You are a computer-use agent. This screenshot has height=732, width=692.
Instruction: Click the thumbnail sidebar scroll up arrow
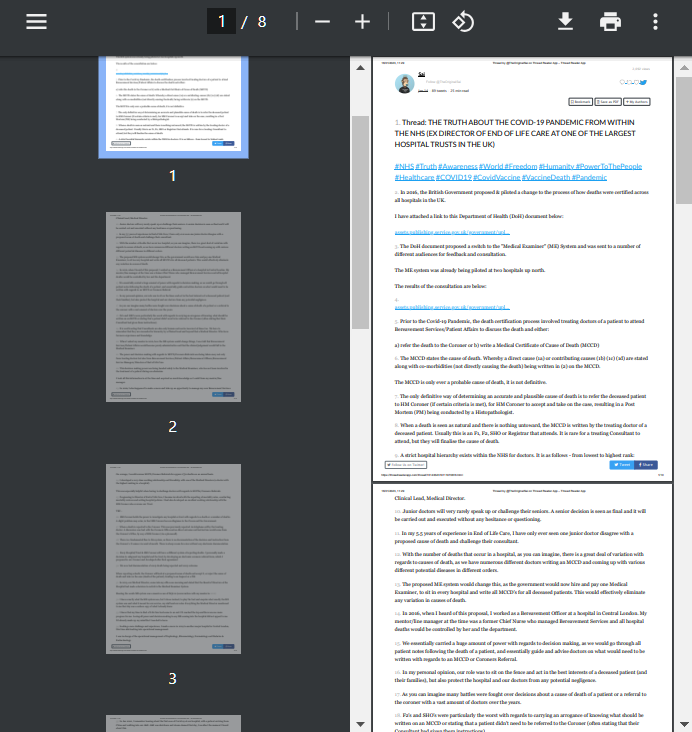pyautogui.click(x=360, y=68)
